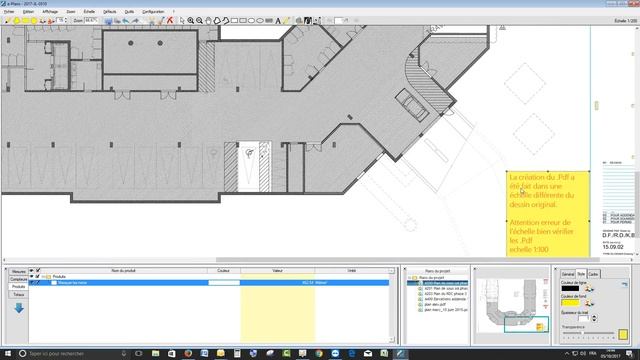Click the plan overview navigator thumbnail
The height and width of the screenshot is (360, 640).
click(x=513, y=305)
